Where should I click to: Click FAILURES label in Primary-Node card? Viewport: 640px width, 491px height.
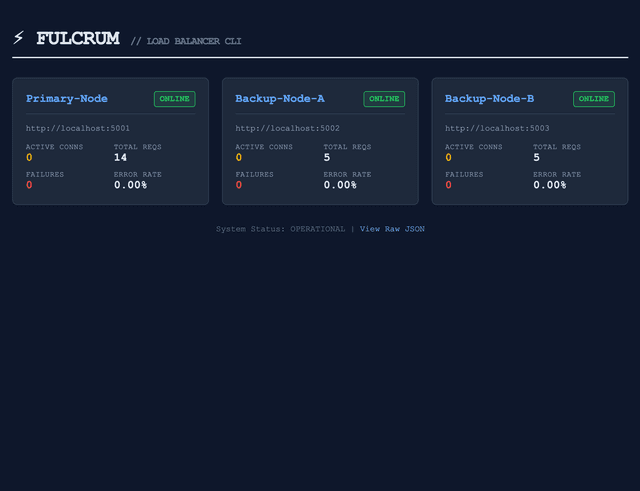tap(45, 174)
